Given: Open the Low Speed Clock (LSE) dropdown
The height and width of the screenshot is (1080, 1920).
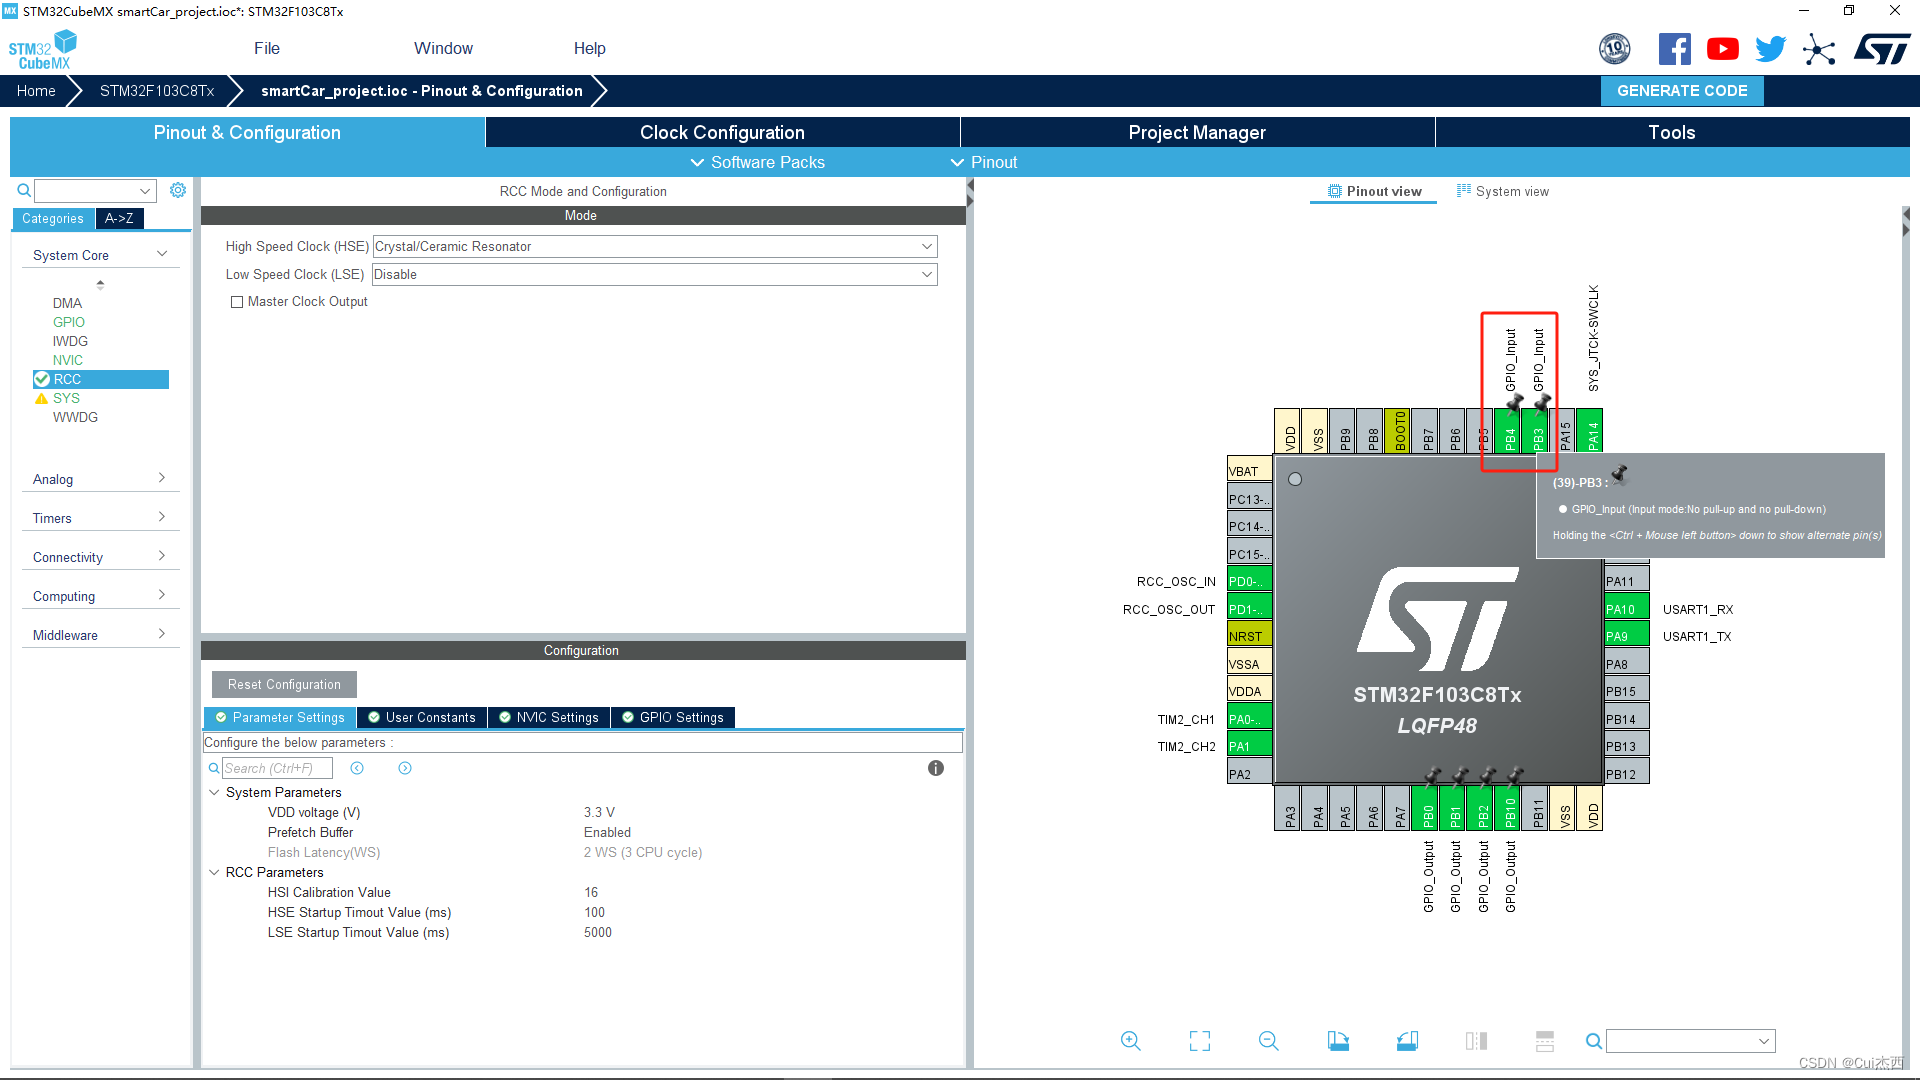Looking at the screenshot, I should (x=655, y=274).
